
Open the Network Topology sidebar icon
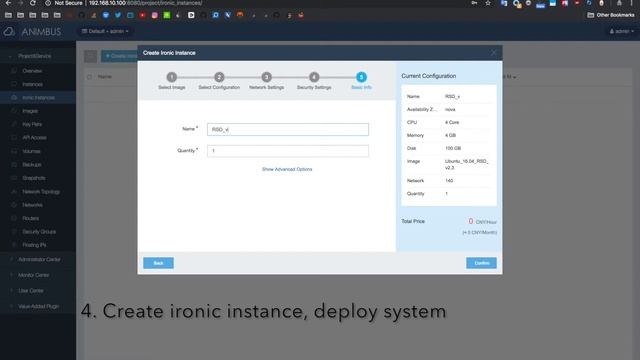point(14,191)
